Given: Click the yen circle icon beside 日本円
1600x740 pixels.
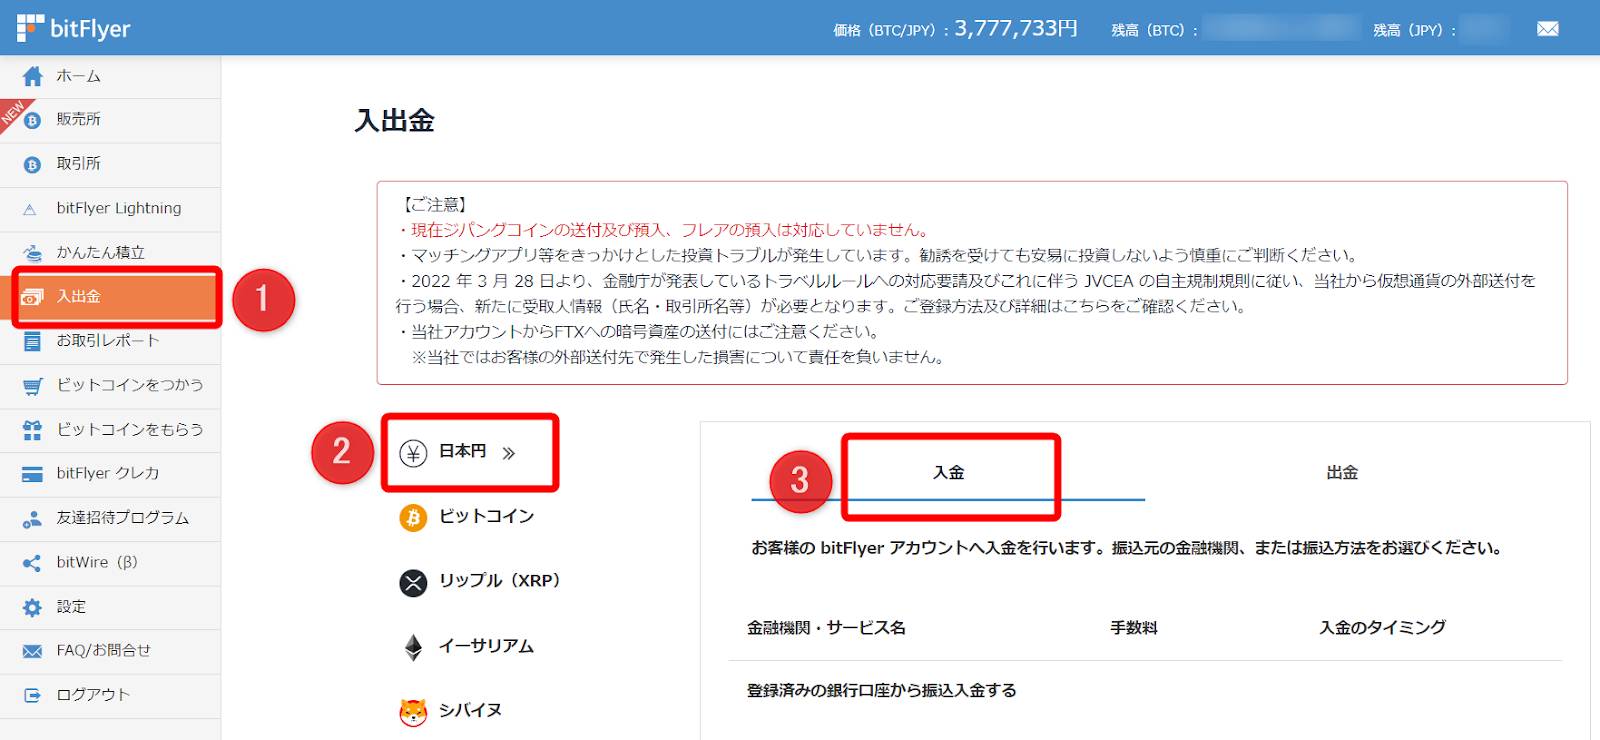Looking at the screenshot, I should click(413, 453).
